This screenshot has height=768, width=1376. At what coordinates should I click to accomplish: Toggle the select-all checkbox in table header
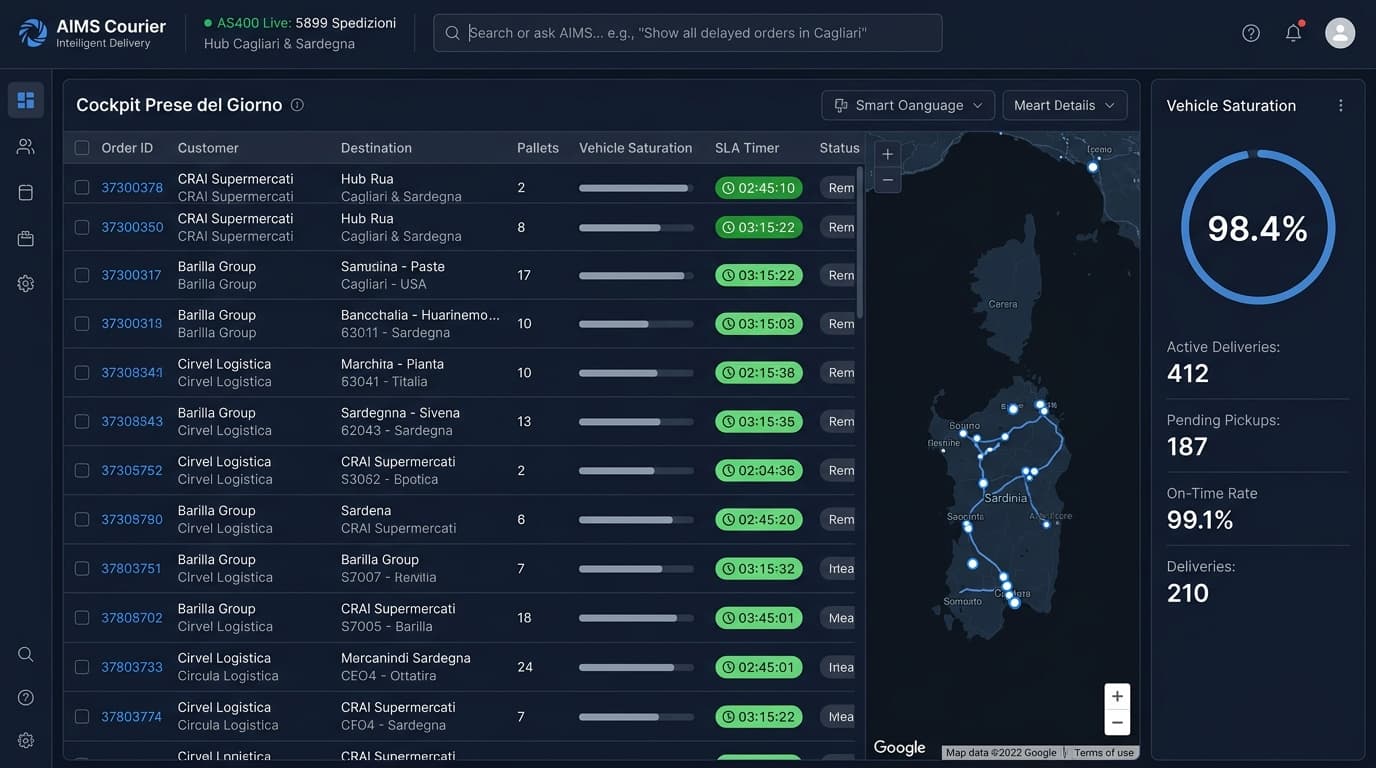[x=82, y=148]
